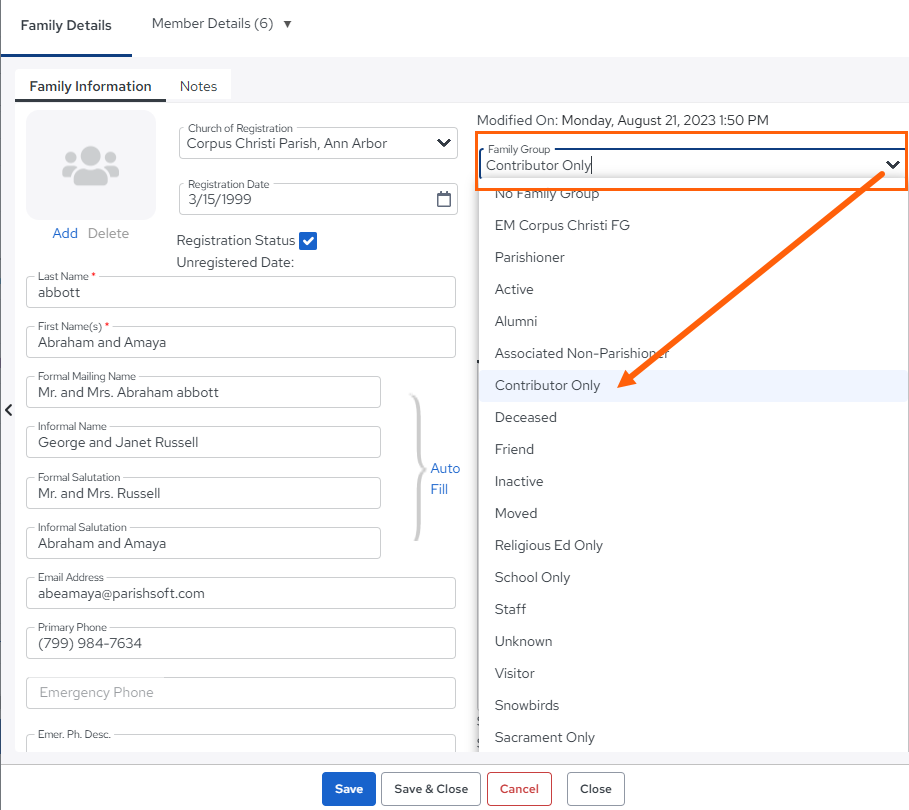Viewport: 909px width, 810px height.
Task: Select Snowbirds from the list
Action: 693,706
